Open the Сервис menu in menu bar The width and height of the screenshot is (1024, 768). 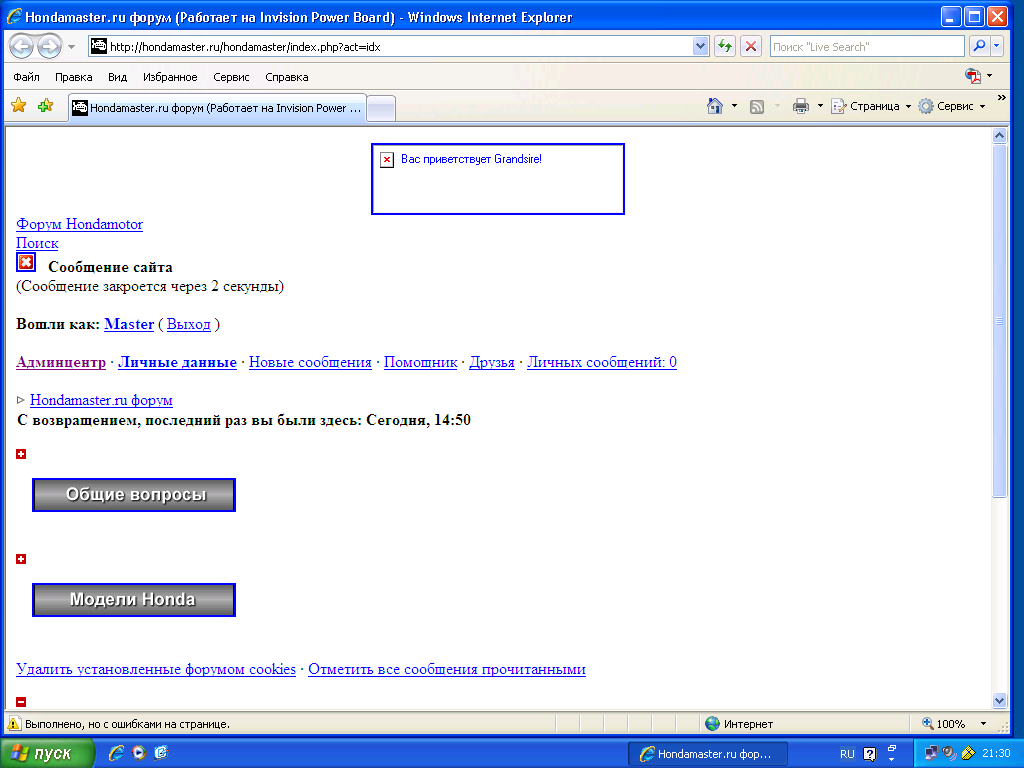231,77
